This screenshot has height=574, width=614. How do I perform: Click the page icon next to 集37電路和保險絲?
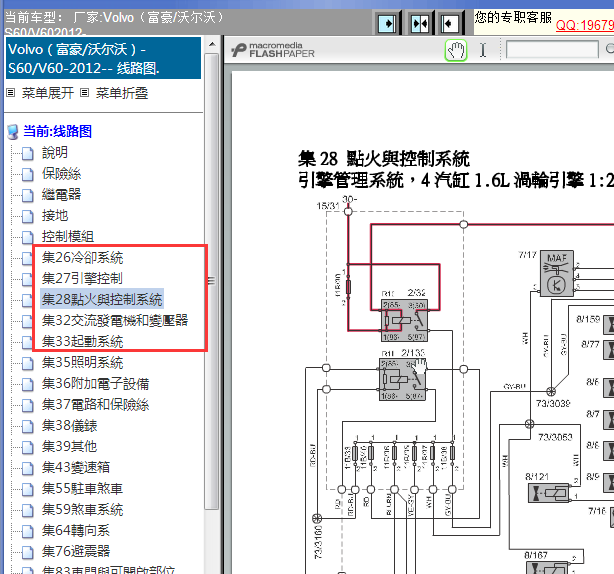pyautogui.click(x=27, y=405)
